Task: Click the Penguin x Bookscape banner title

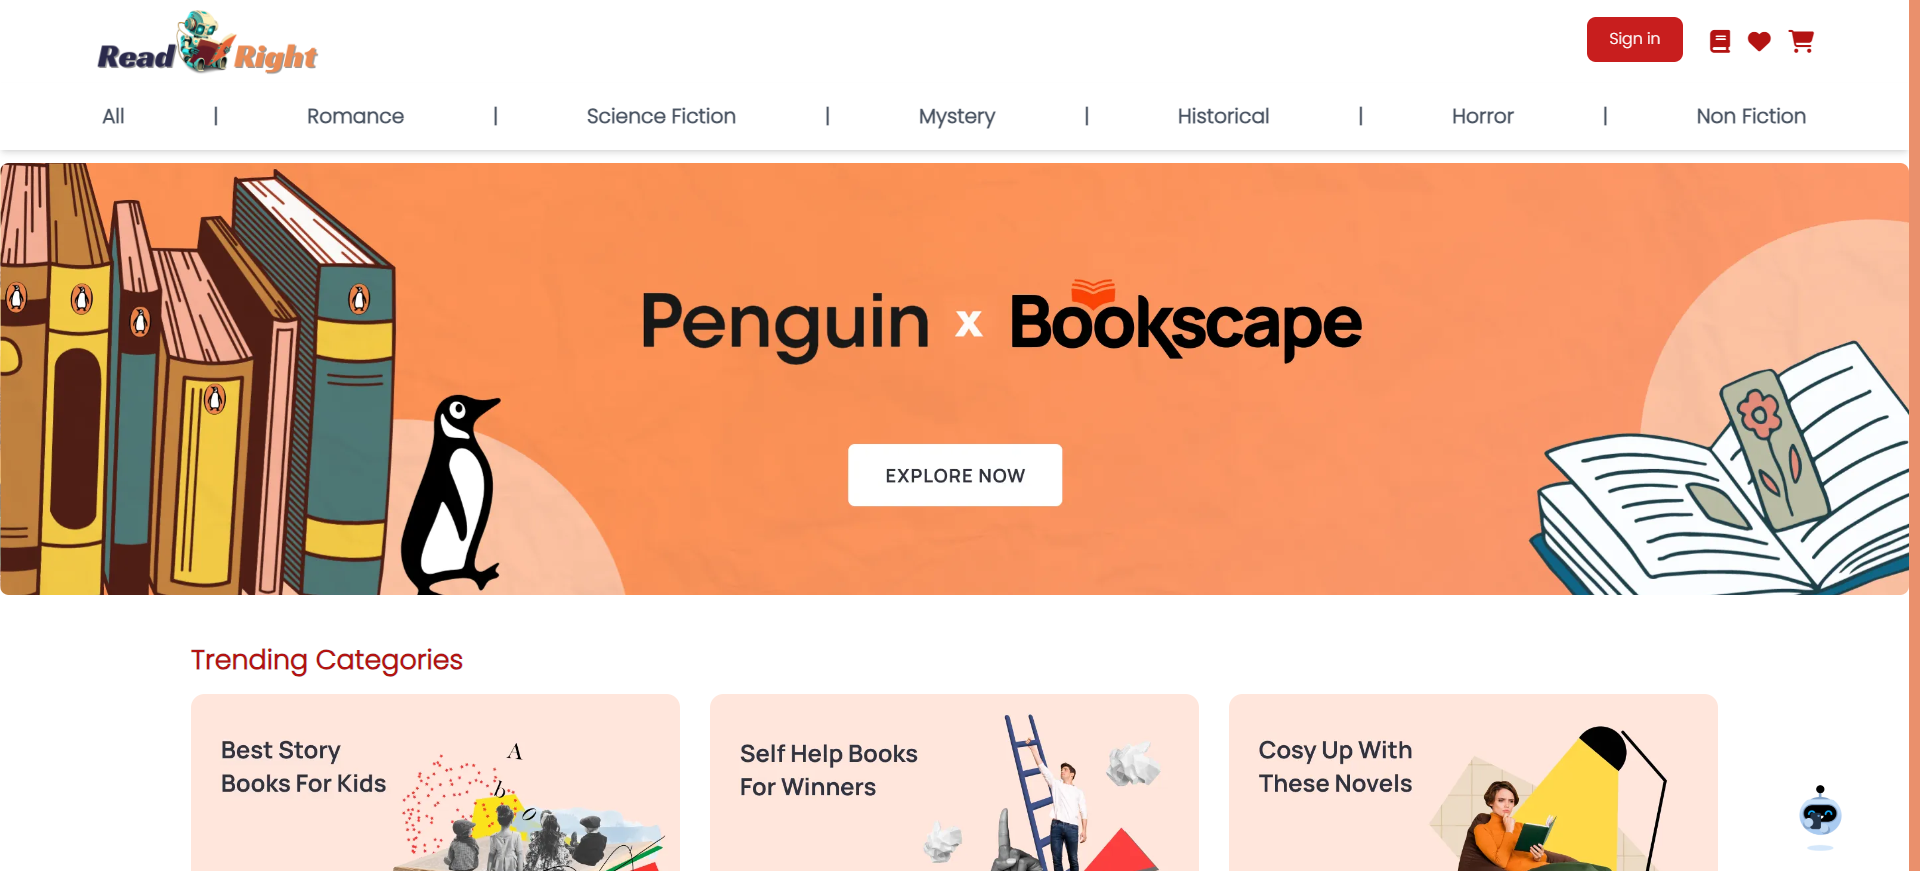Action: click(1001, 322)
